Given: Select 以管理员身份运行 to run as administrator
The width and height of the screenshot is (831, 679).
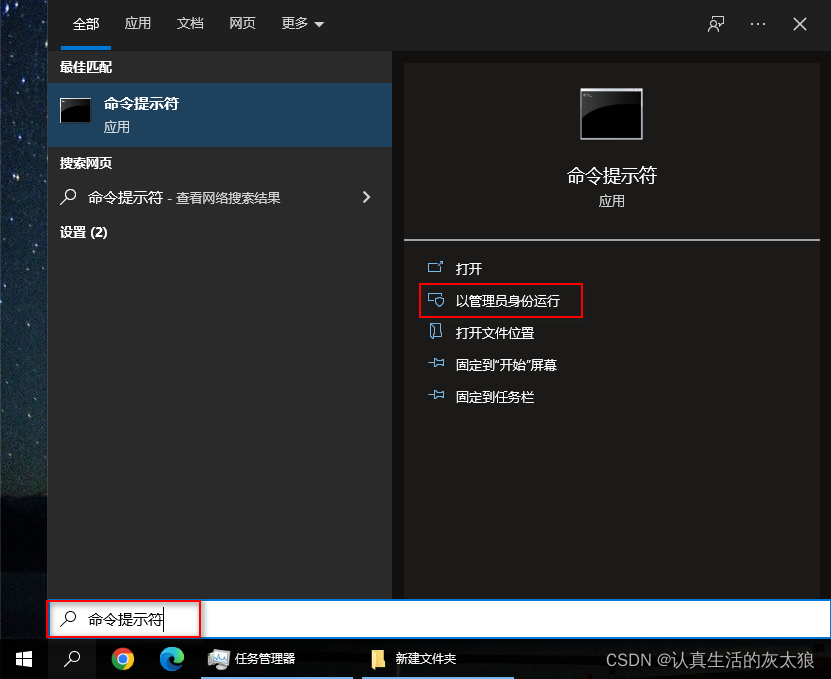Looking at the screenshot, I should click(x=498, y=300).
